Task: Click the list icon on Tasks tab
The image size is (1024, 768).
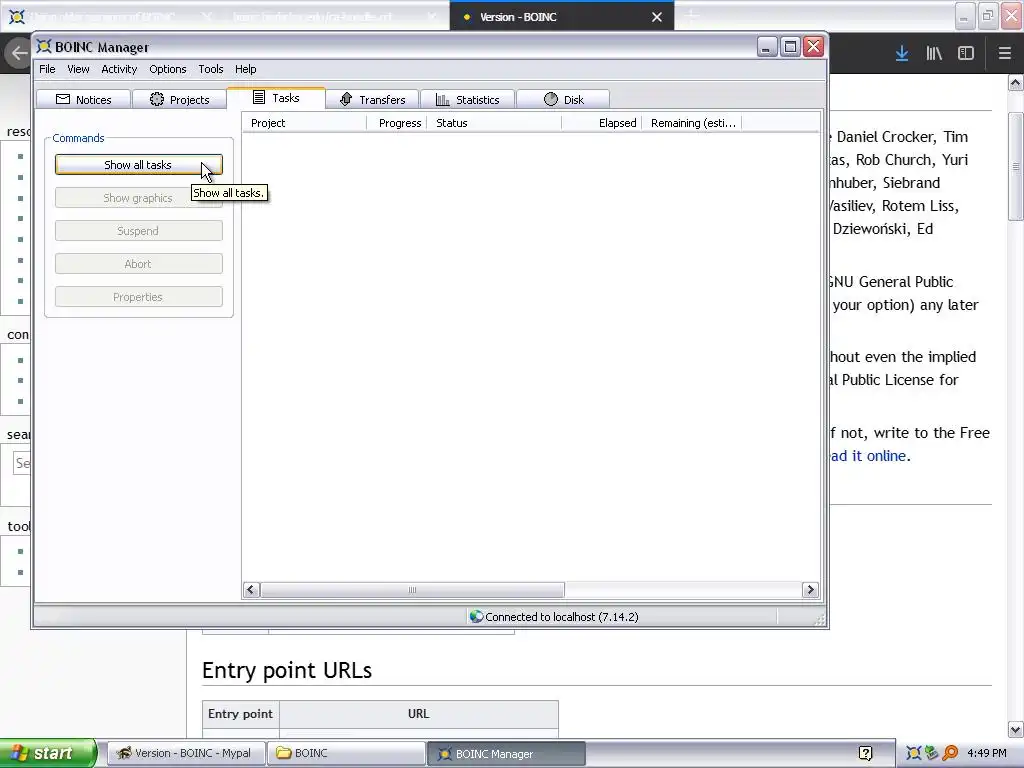Action: [x=259, y=97]
